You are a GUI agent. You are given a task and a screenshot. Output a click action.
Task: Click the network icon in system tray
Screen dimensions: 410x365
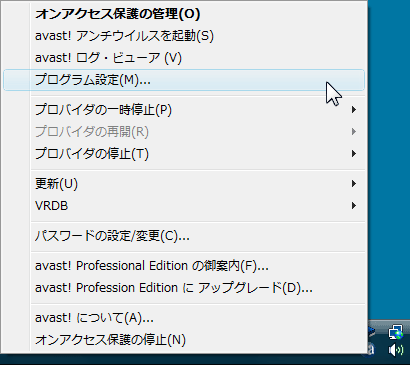pos(396,332)
